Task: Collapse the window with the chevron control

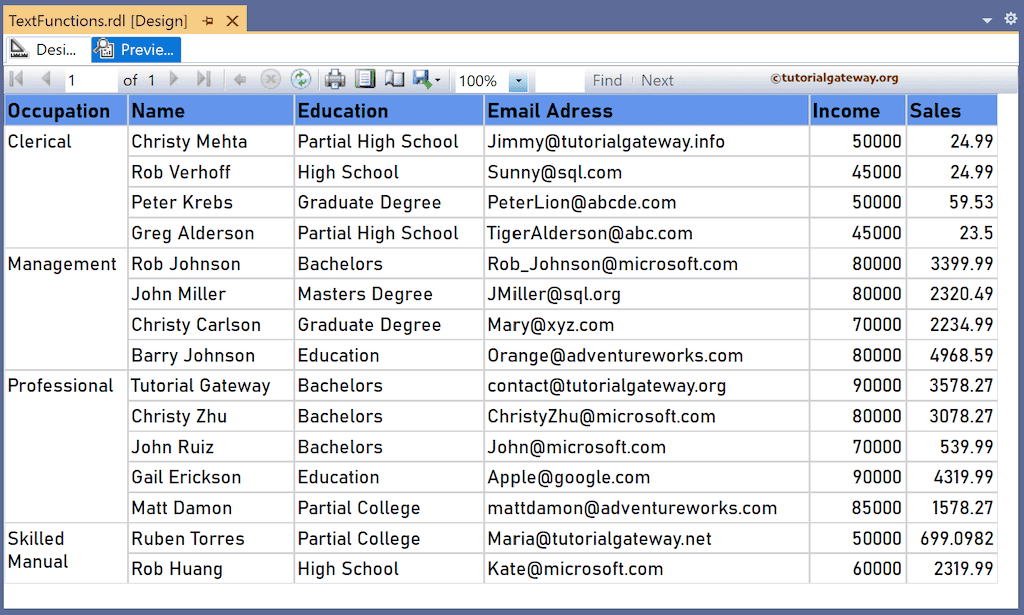Action: (985, 18)
